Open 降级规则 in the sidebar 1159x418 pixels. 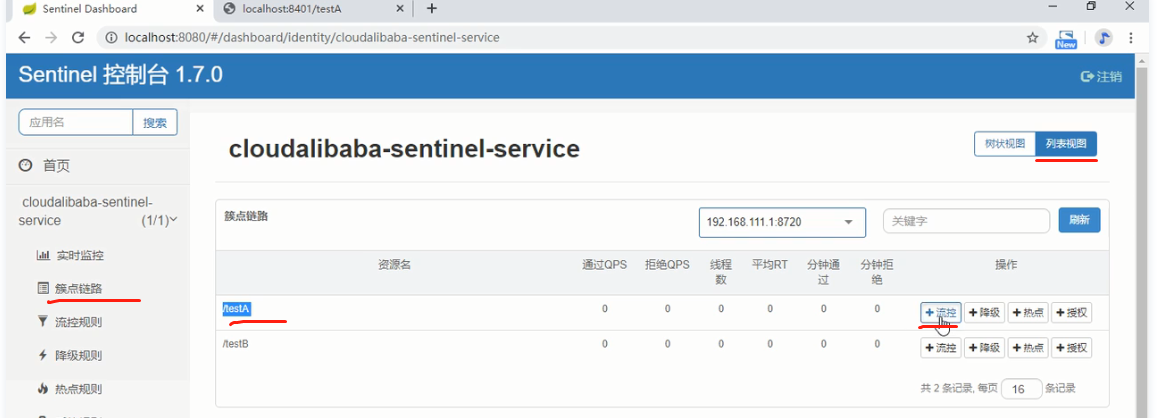click(x=78, y=355)
